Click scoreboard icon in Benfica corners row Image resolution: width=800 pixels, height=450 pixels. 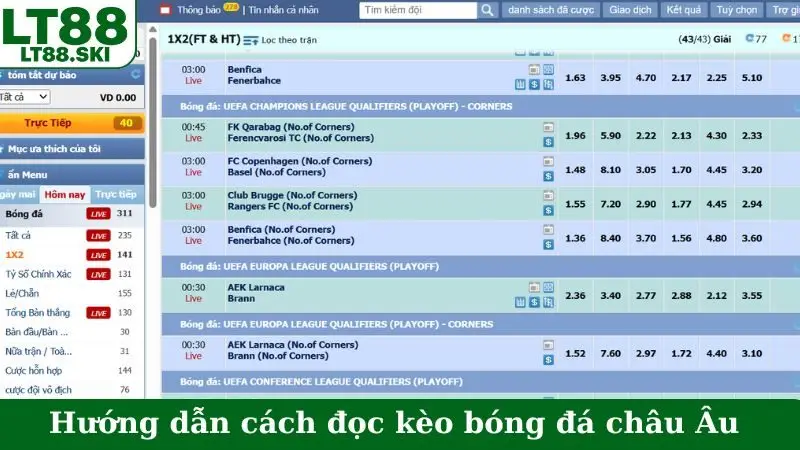tap(548, 230)
